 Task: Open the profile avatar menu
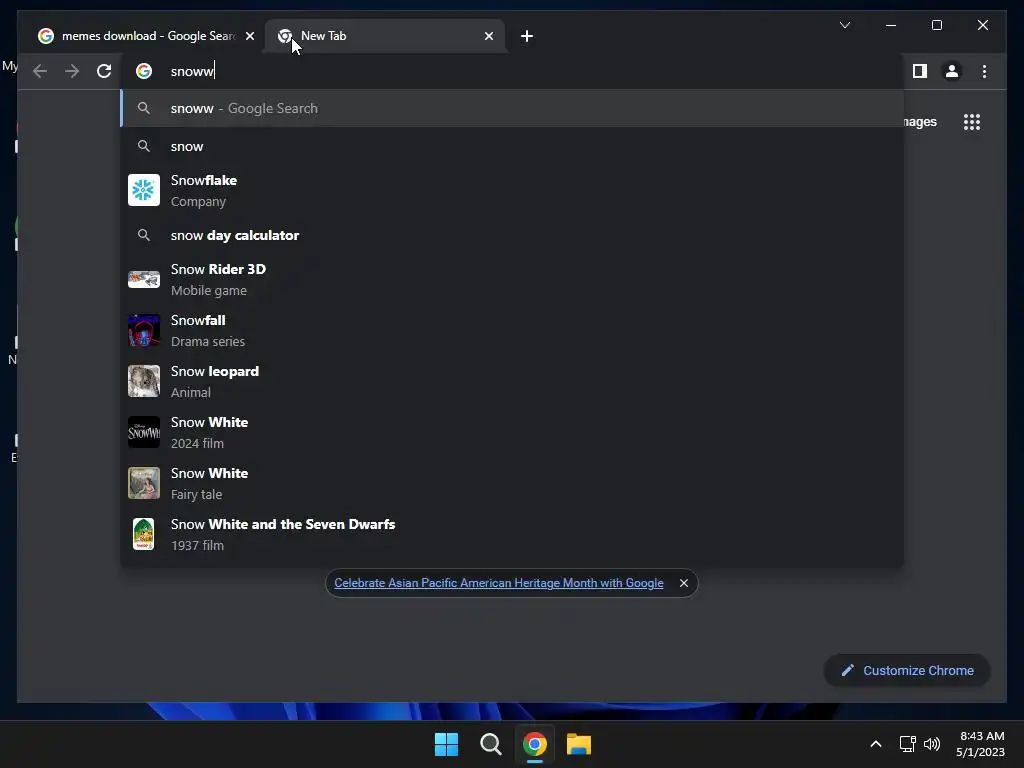(952, 71)
